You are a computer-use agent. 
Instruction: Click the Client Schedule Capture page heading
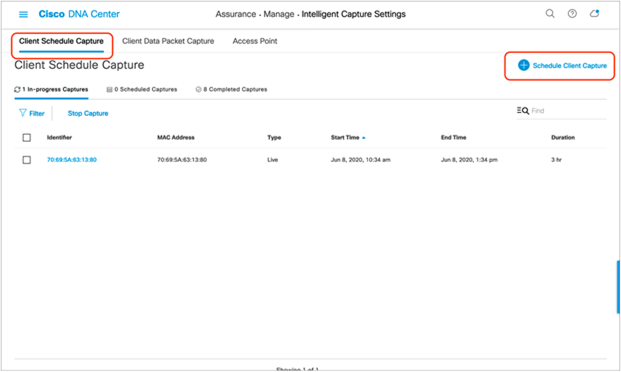[x=79, y=65]
